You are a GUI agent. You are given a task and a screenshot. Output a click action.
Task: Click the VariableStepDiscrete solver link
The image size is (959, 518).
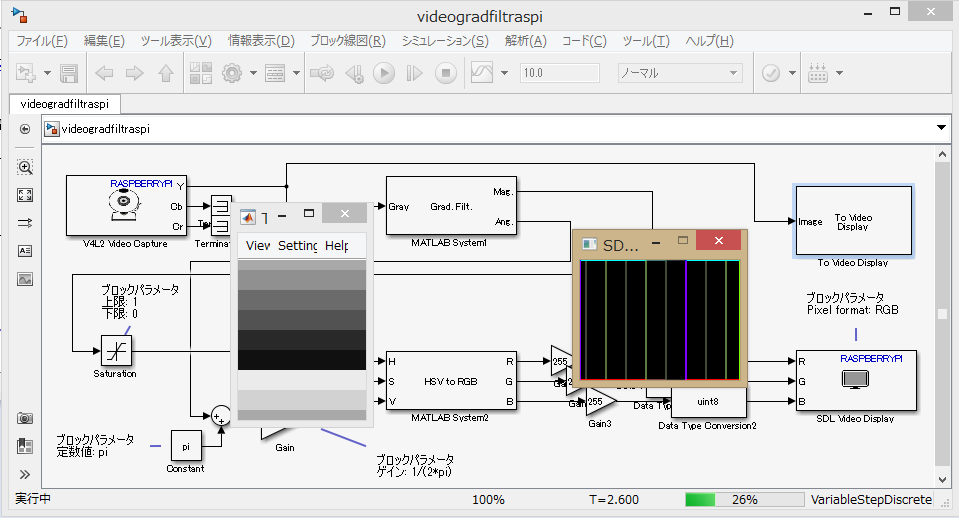871,499
